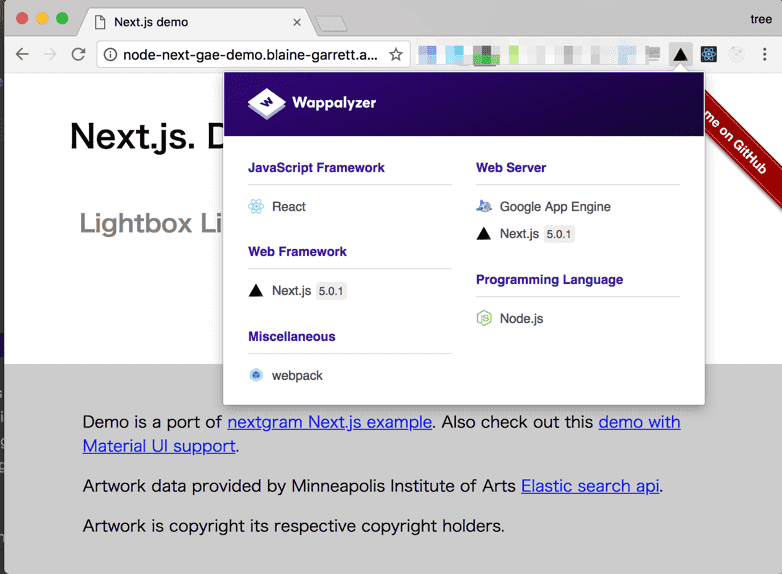Viewport: 782px width, 574px height.
Task: Click version 5.0.1 badge under Web Framework
Action: point(331,291)
